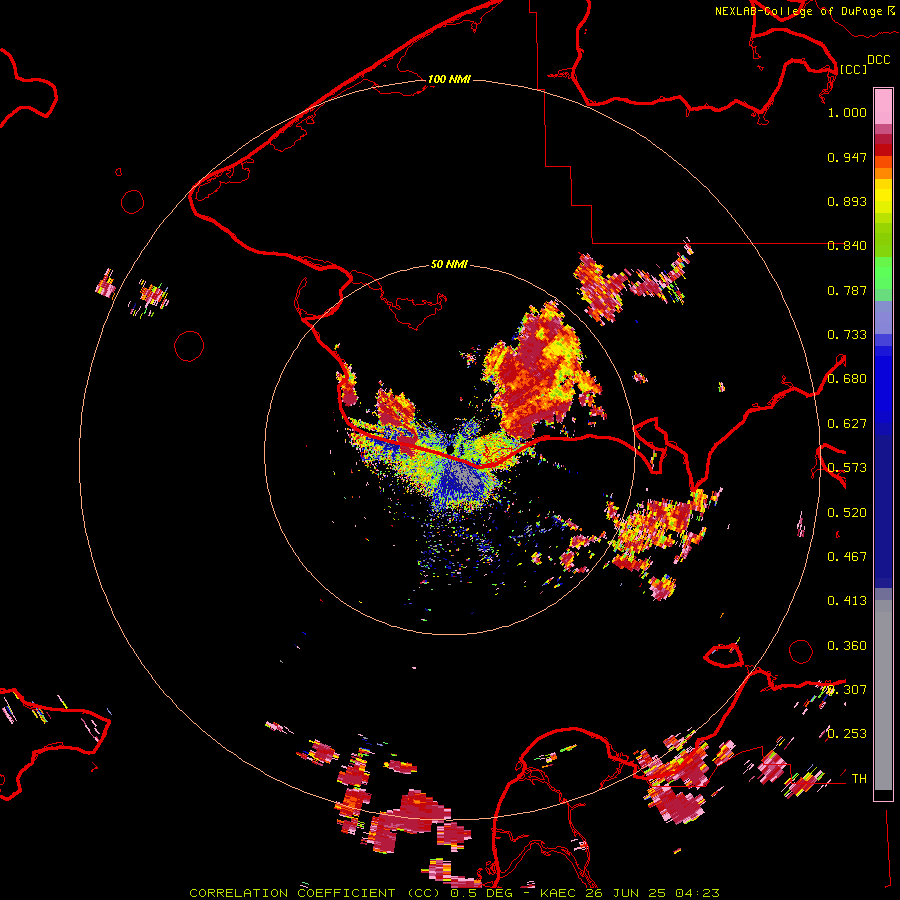Click the 50 NMI range ring label
Screen dimensions: 900x900
(449, 264)
